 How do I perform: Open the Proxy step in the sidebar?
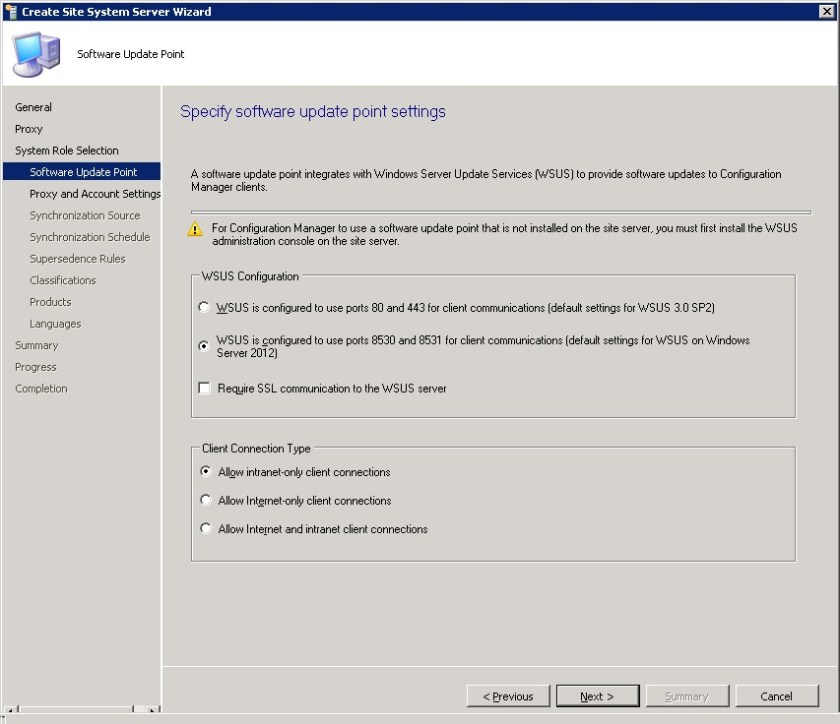click(x=28, y=128)
